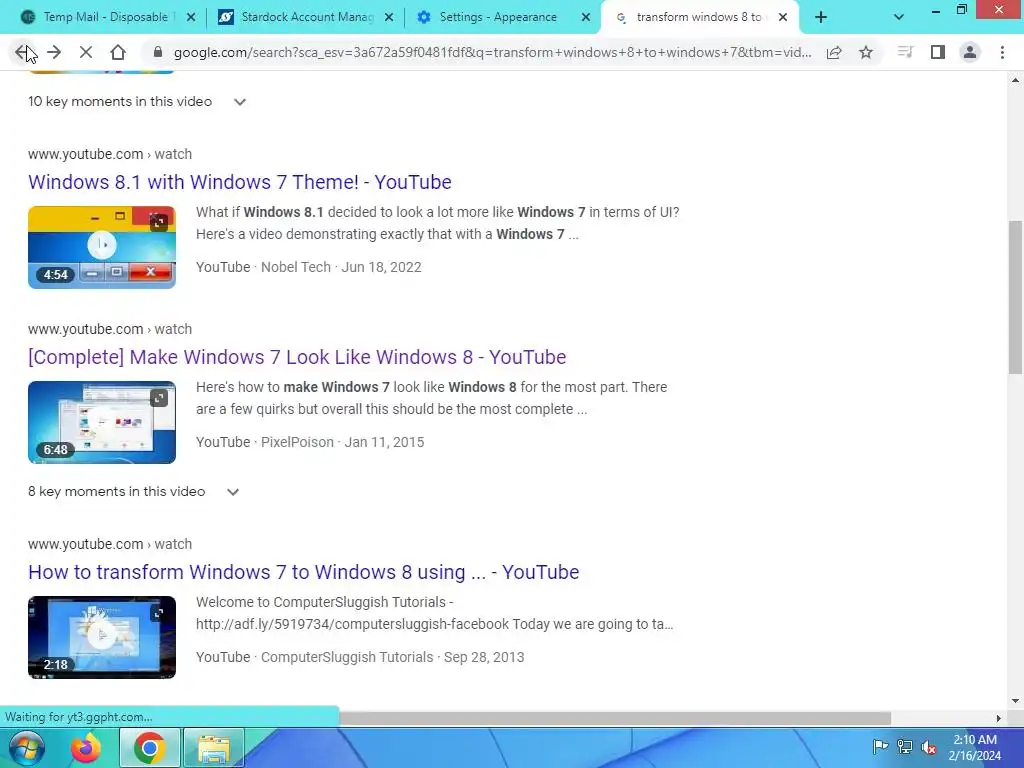
Task: Open the Windows Start orb
Action: click(27, 748)
